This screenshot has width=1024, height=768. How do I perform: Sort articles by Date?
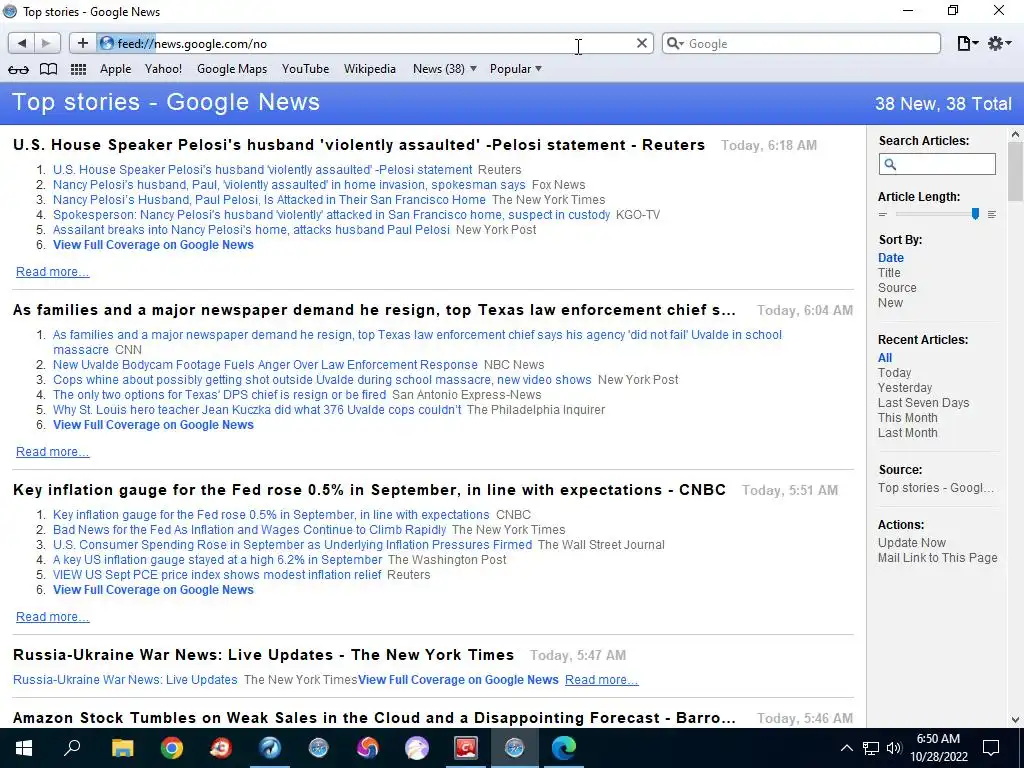click(891, 258)
